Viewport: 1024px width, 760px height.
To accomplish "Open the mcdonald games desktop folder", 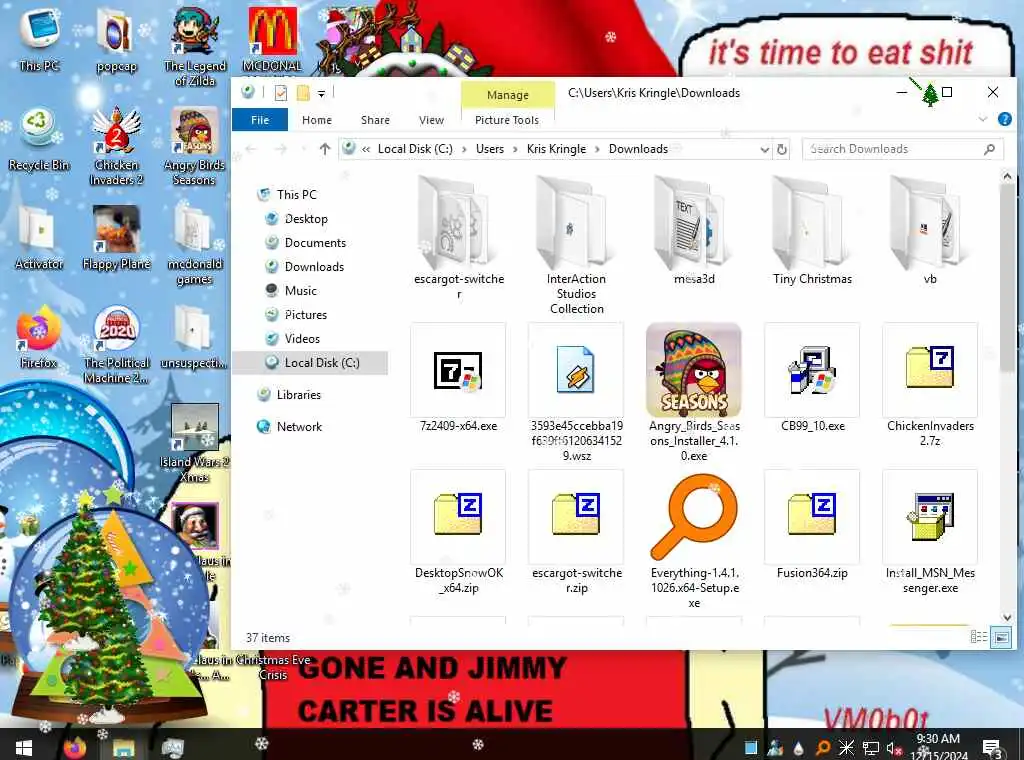I will pyautogui.click(x=194, y=244).
